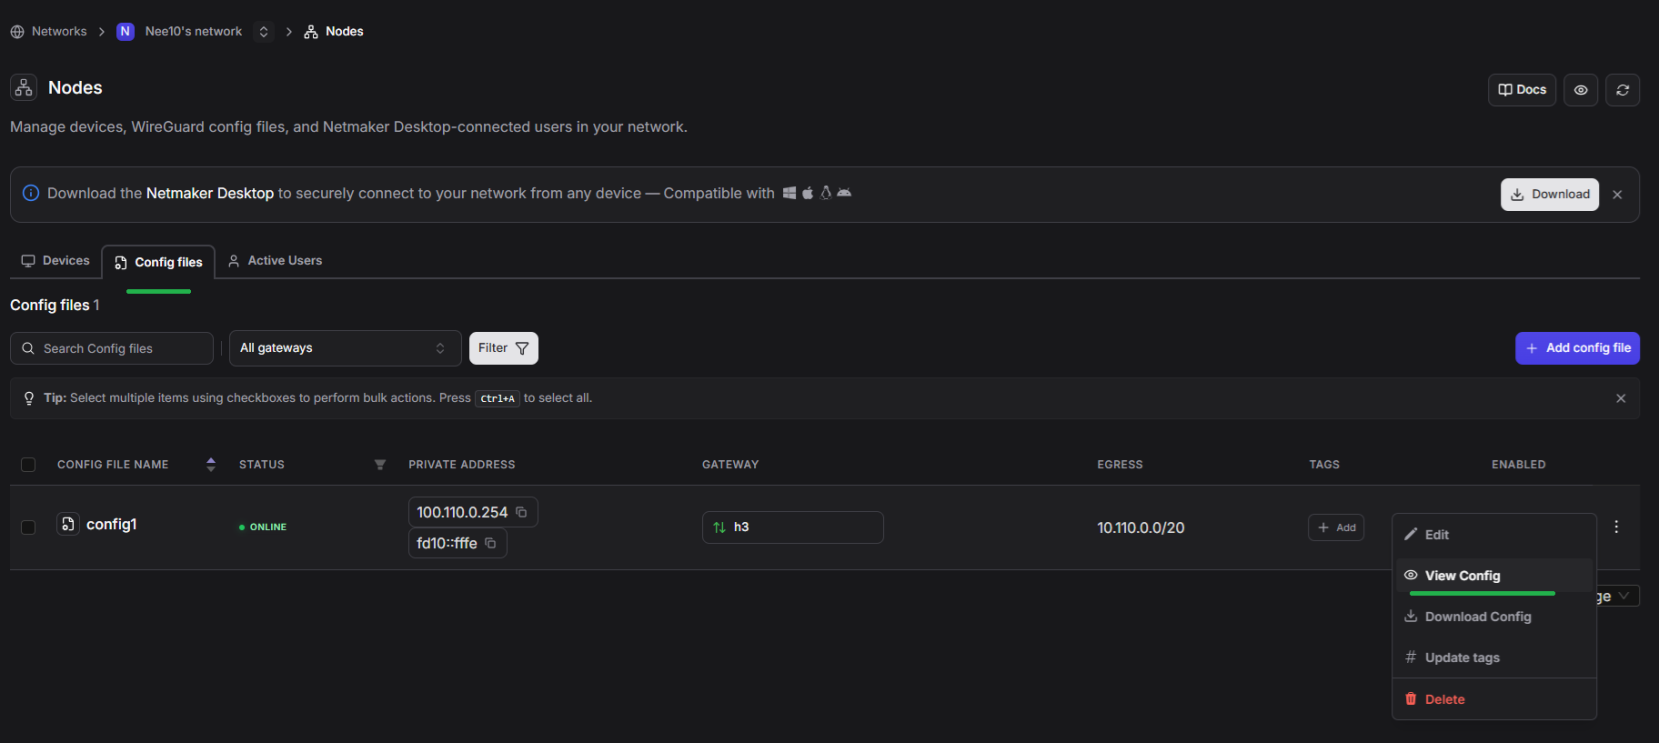Open the All gateways dropdown
The image size is (1659, 743).
click(345, 348)
